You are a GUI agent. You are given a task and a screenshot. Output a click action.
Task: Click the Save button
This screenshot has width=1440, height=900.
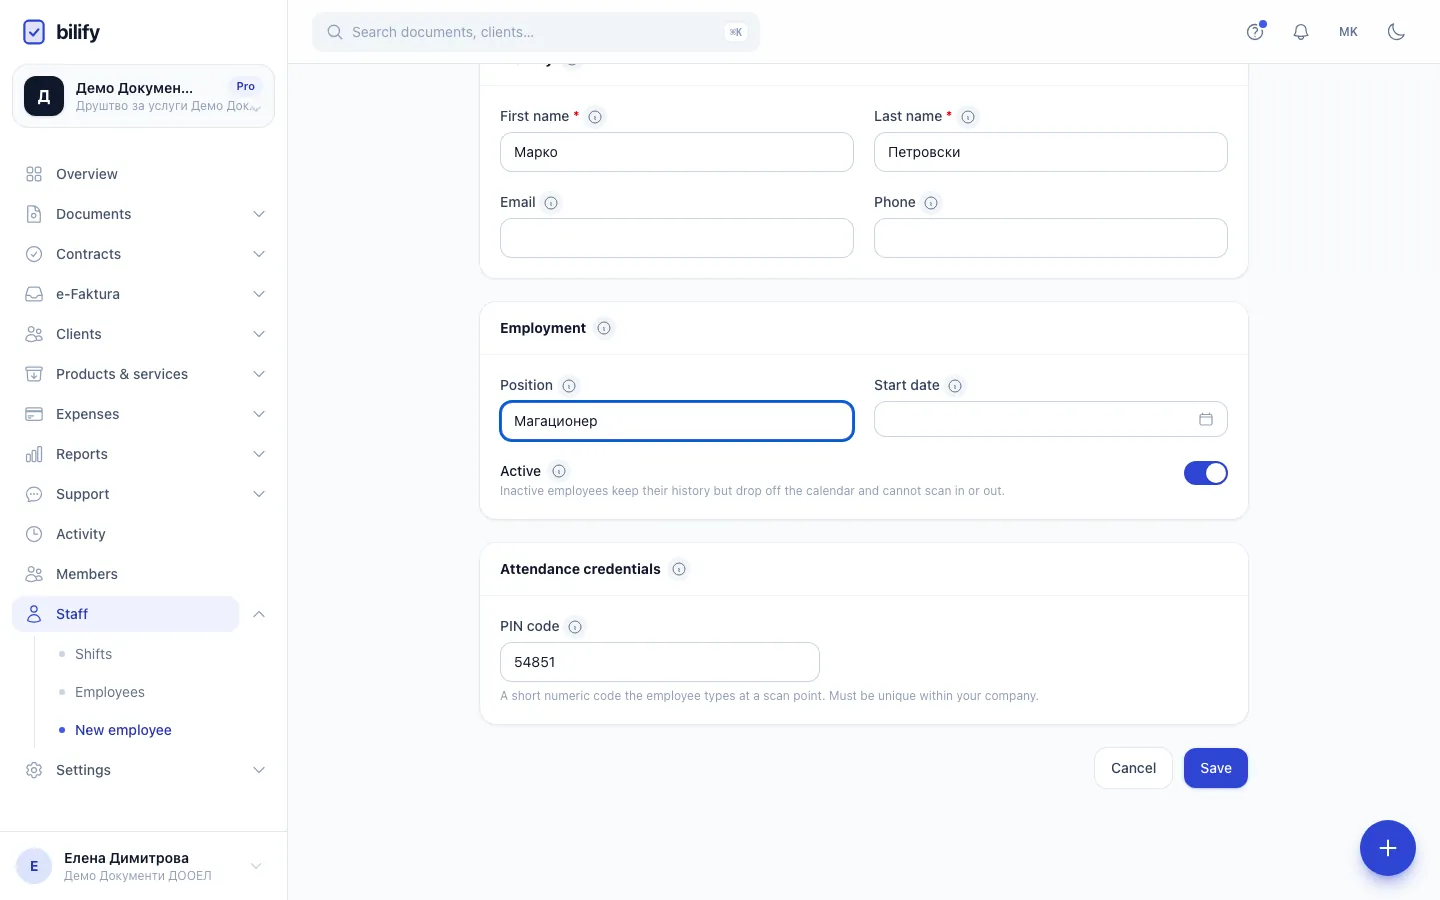coord(1216,768)
